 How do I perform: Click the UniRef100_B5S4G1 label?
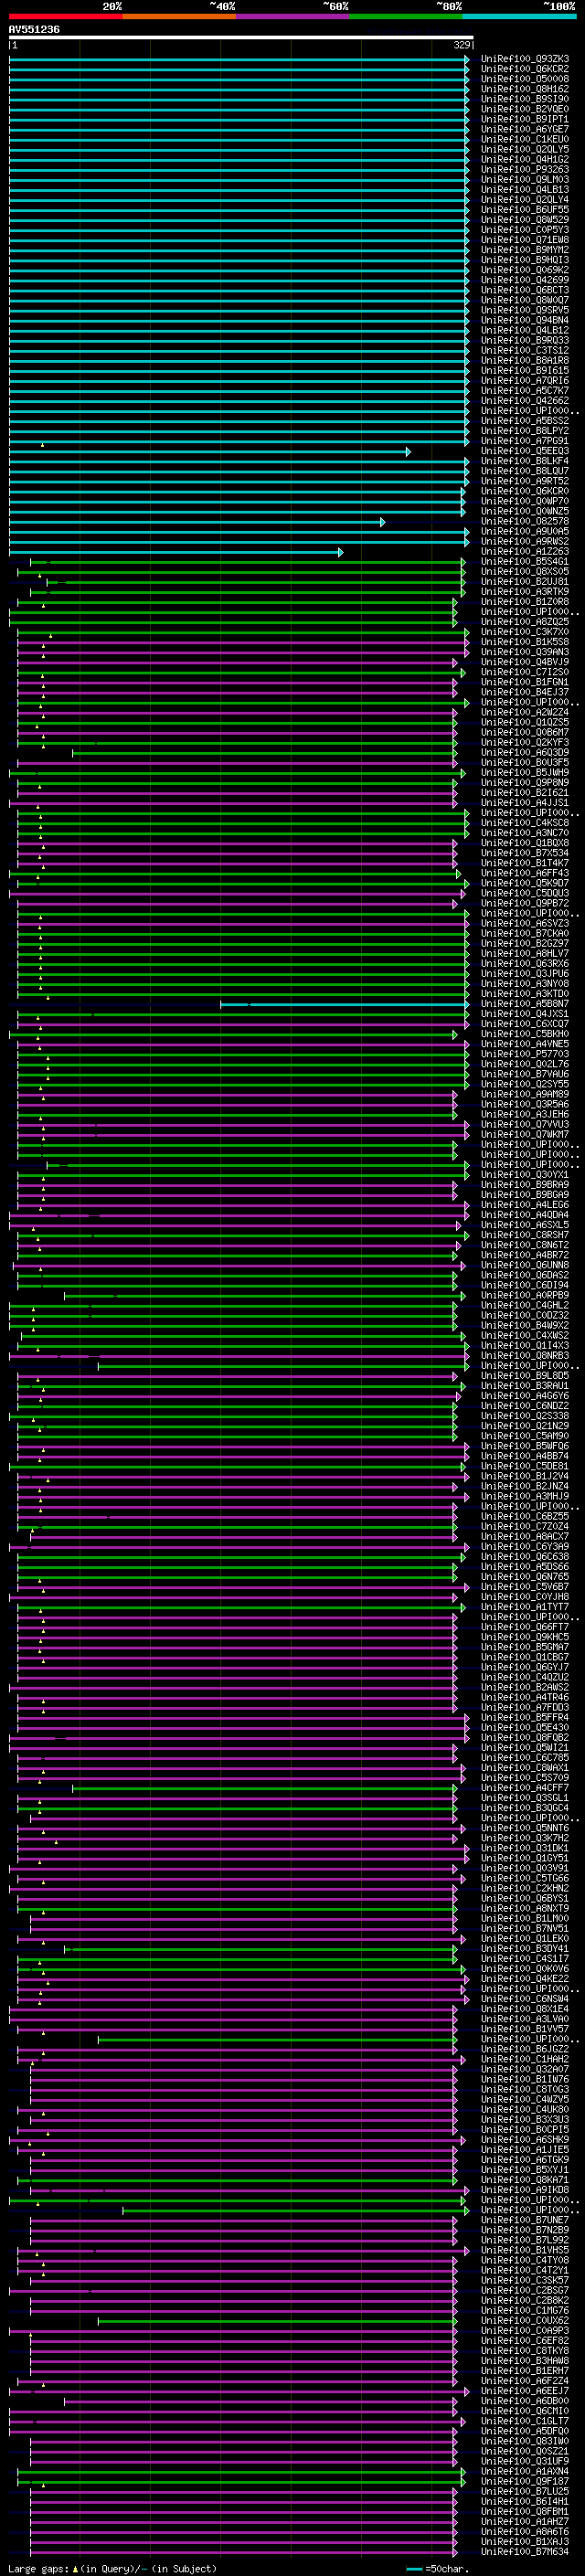pos(525,562)
